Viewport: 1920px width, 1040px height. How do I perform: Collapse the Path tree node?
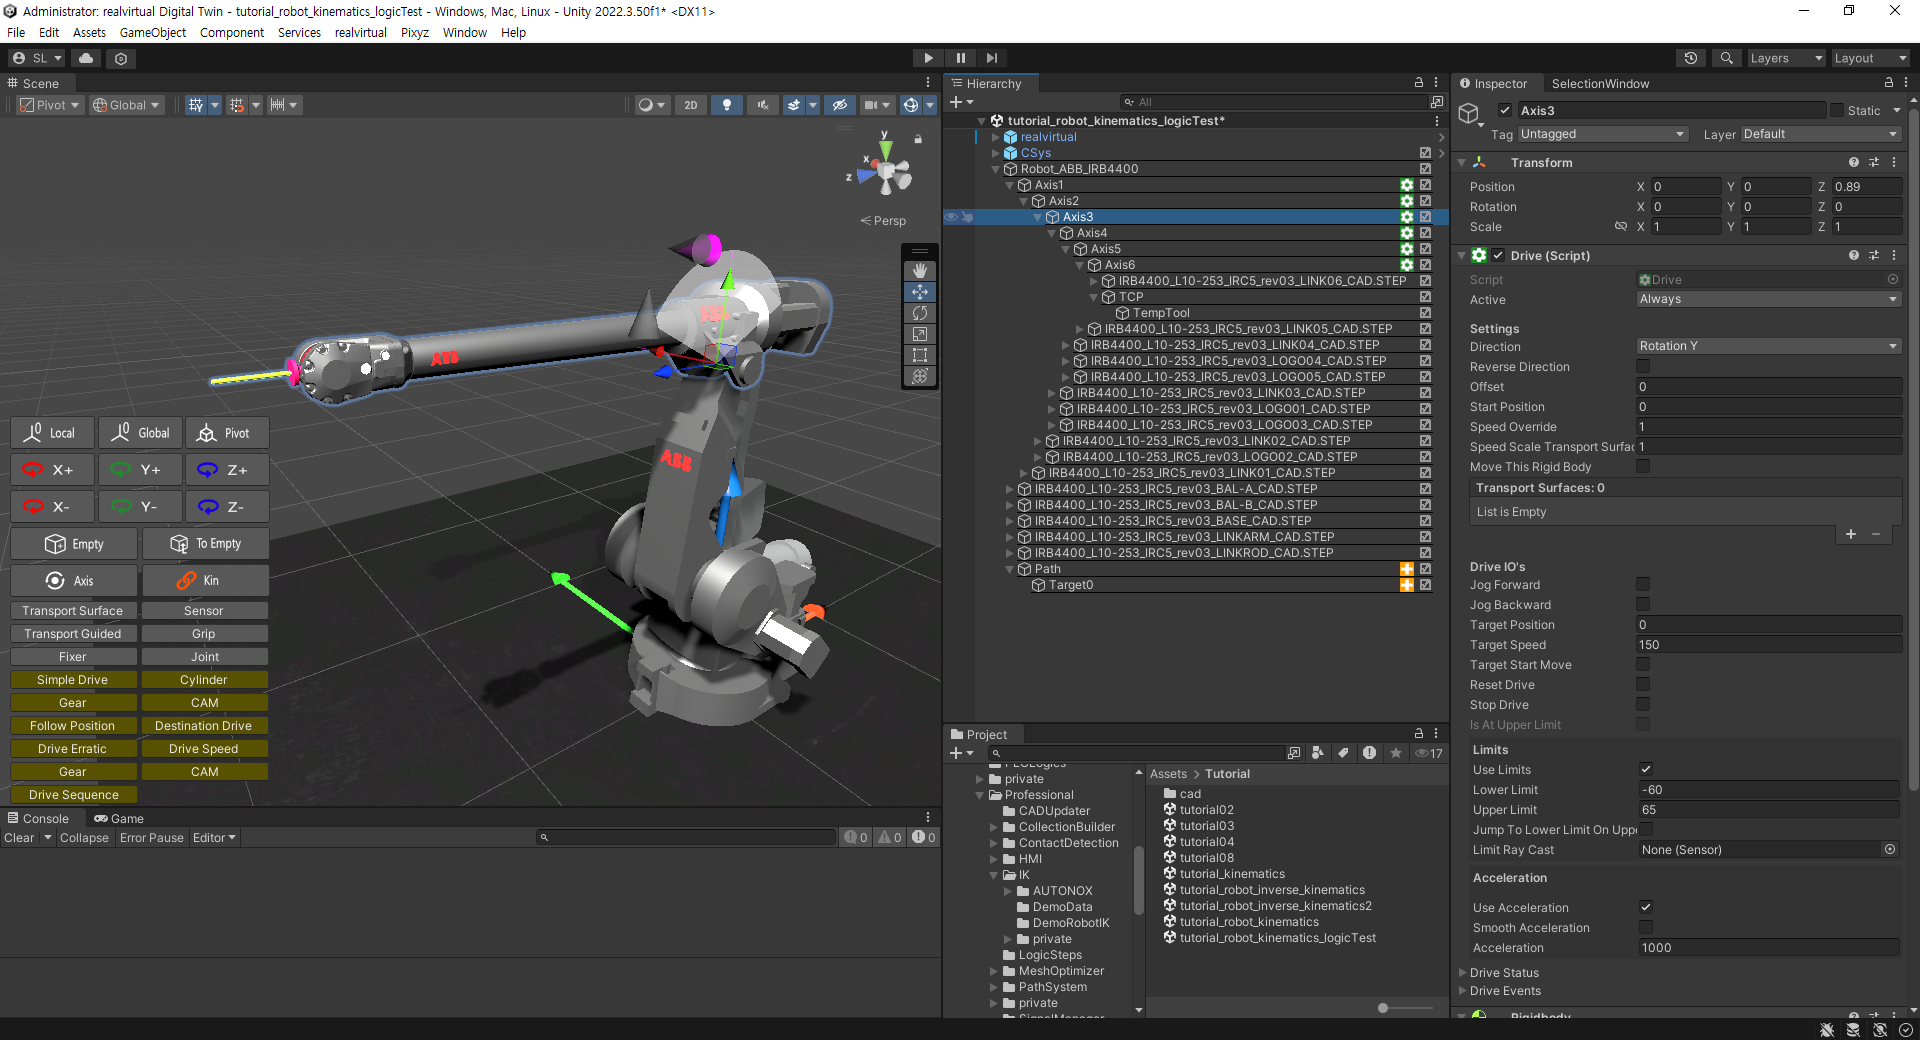pos(1010,569)
